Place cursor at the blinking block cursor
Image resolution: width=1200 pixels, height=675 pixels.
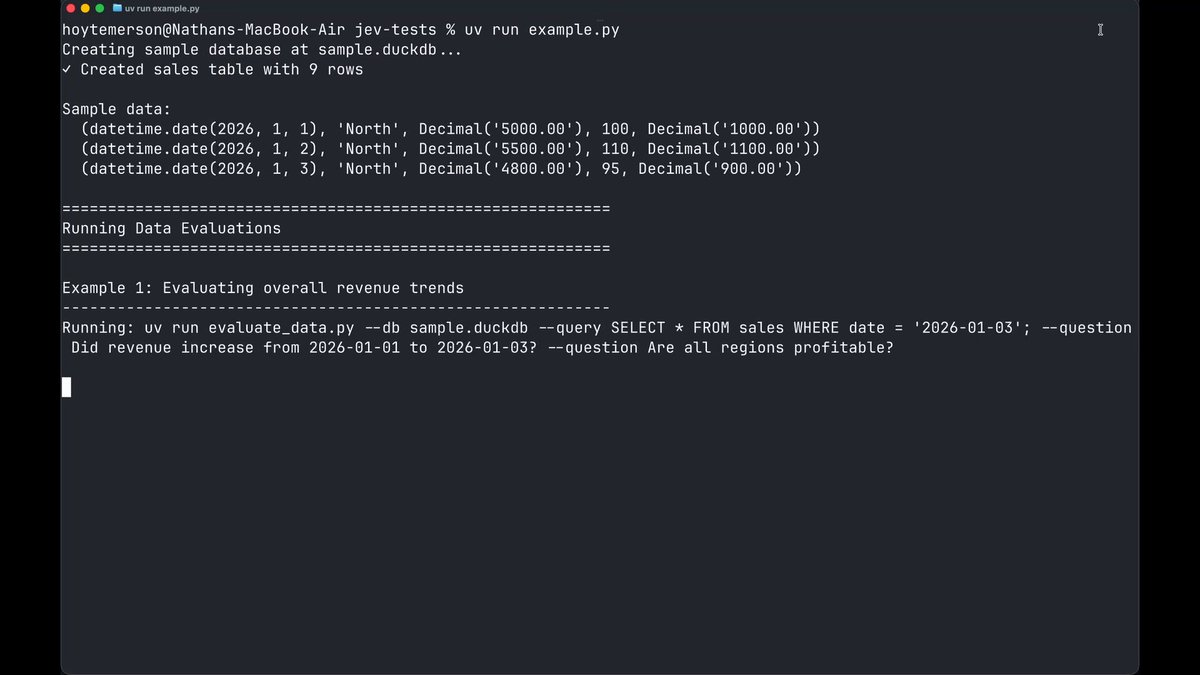click(66, 387)
